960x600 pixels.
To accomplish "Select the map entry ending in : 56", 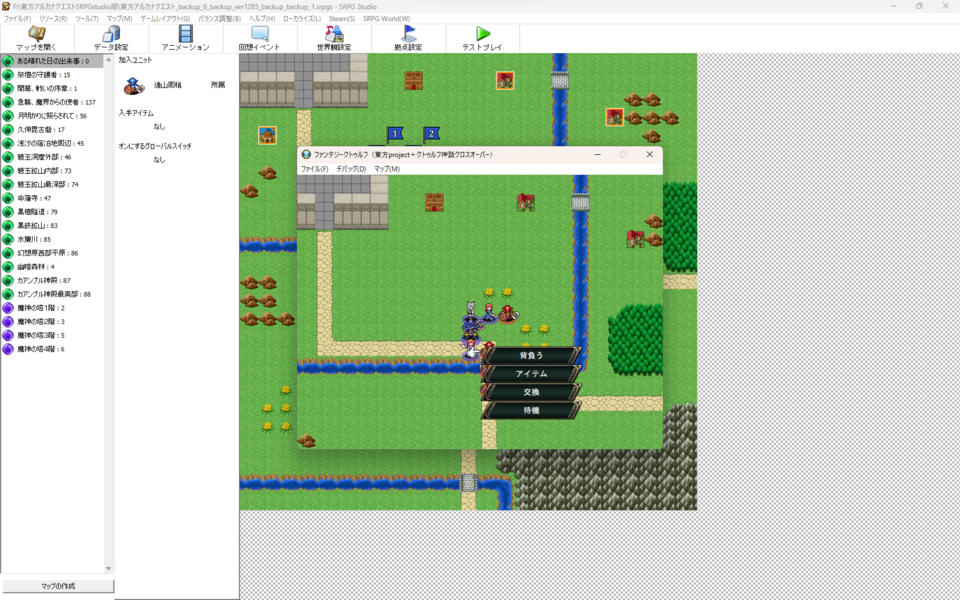I will coord(52,116).
